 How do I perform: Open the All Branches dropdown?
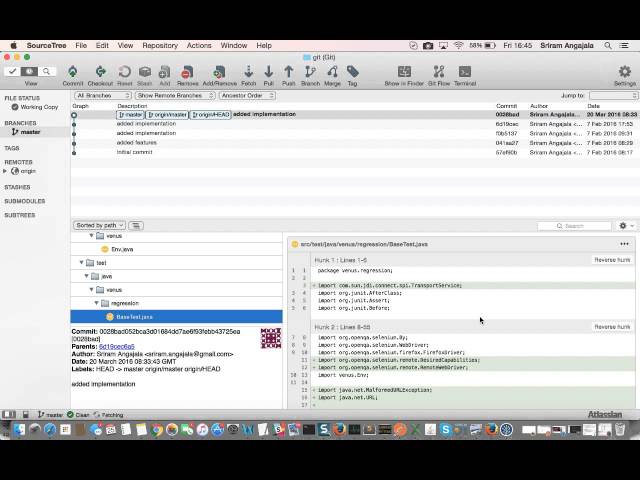tap(102, 96)
